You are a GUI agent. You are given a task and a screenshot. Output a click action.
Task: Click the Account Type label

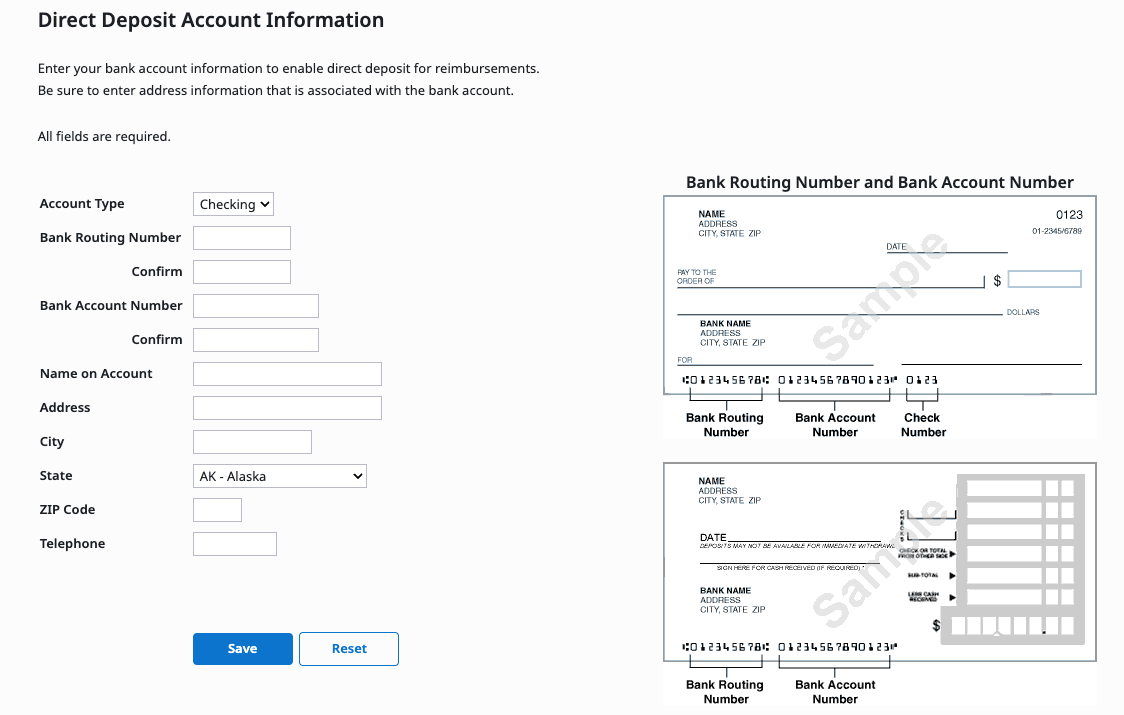pyautogui.click(x=82, y=204)
